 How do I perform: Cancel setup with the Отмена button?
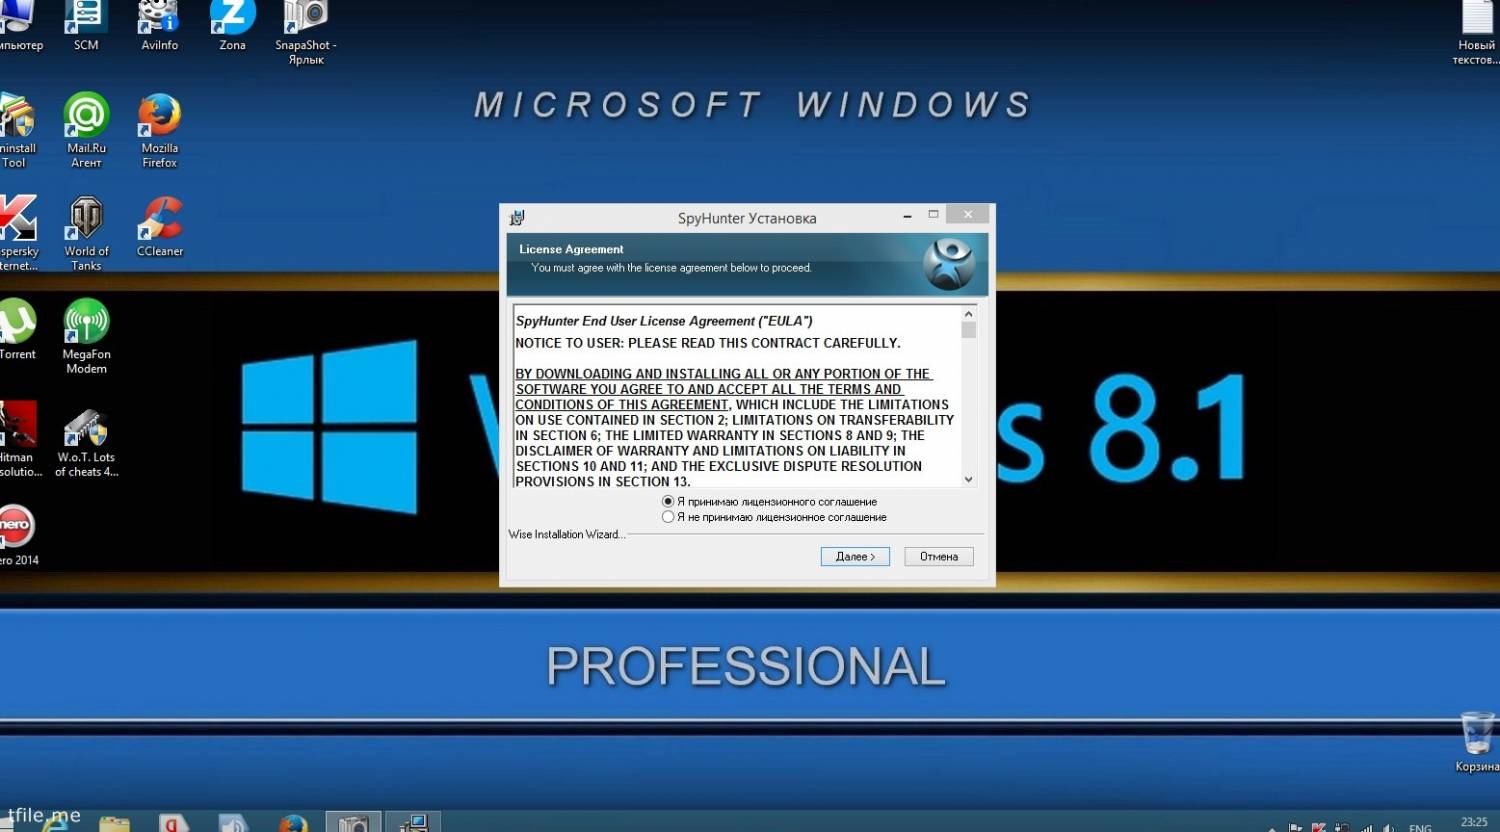(x=939, y=556)
